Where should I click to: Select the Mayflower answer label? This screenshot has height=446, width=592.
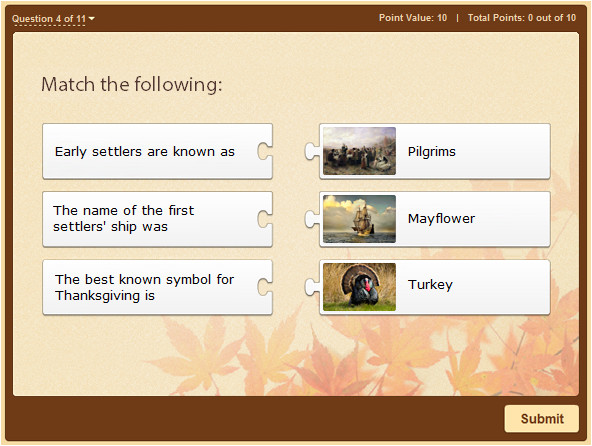[x=441, y=219]
